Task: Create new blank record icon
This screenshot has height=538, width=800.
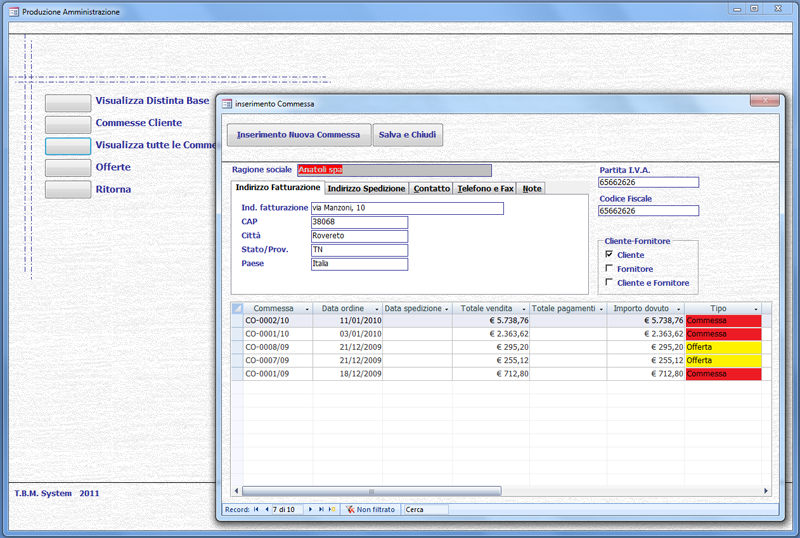Action: [x=332, y=509]
